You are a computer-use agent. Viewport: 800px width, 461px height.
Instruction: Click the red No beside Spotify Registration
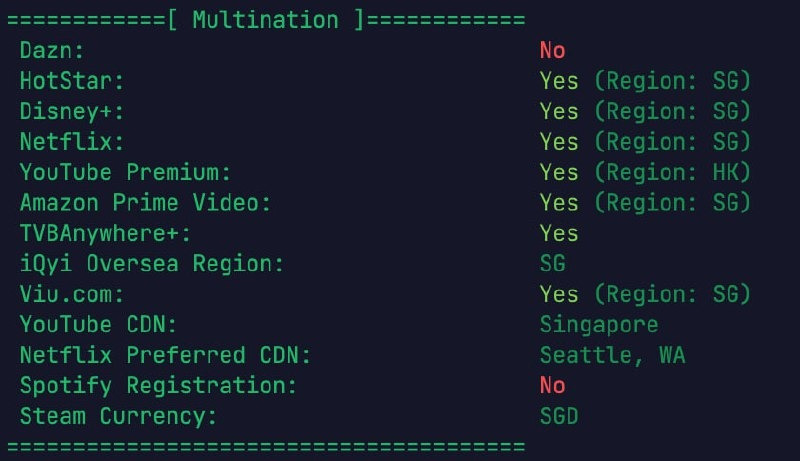pos(552,386)
